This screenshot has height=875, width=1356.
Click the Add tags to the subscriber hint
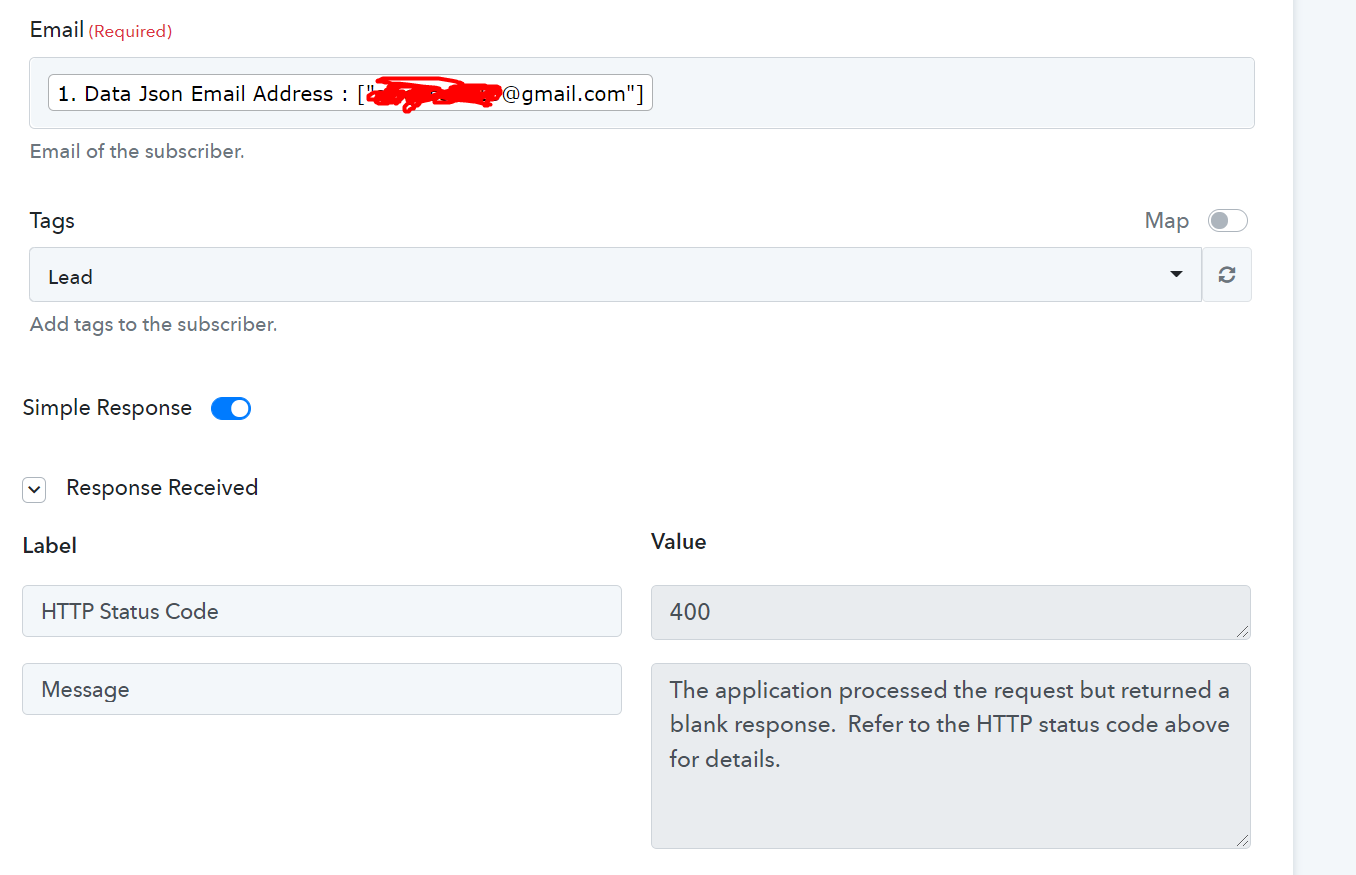tap(153, 325)
